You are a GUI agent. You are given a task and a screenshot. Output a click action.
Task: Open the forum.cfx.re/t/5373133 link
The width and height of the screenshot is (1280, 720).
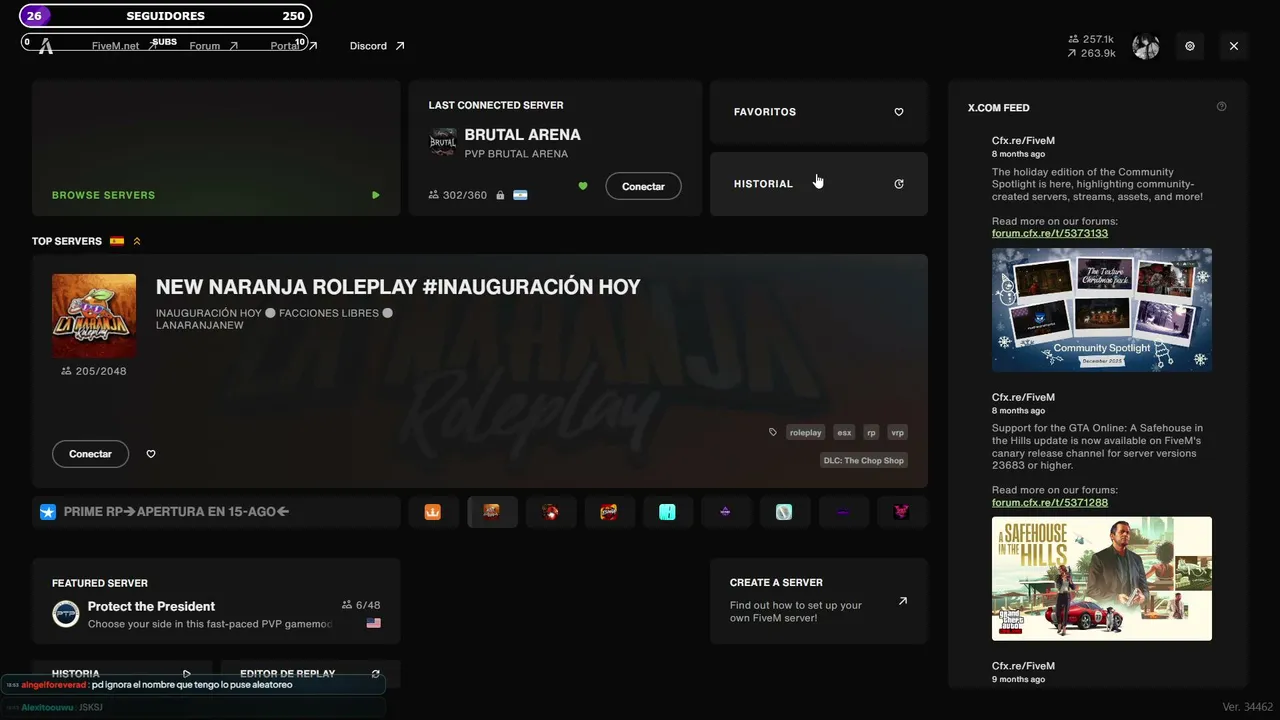coord(1050,233)
